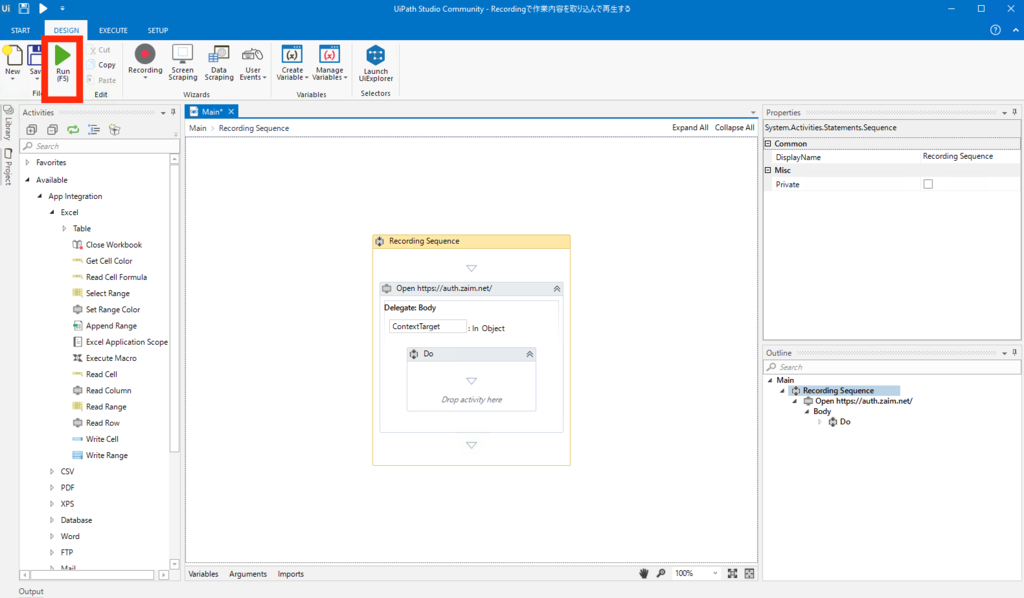This screenshot has height=598, width=1024.
Task: Pin the Properties panel
Action: pos(1014,112)
